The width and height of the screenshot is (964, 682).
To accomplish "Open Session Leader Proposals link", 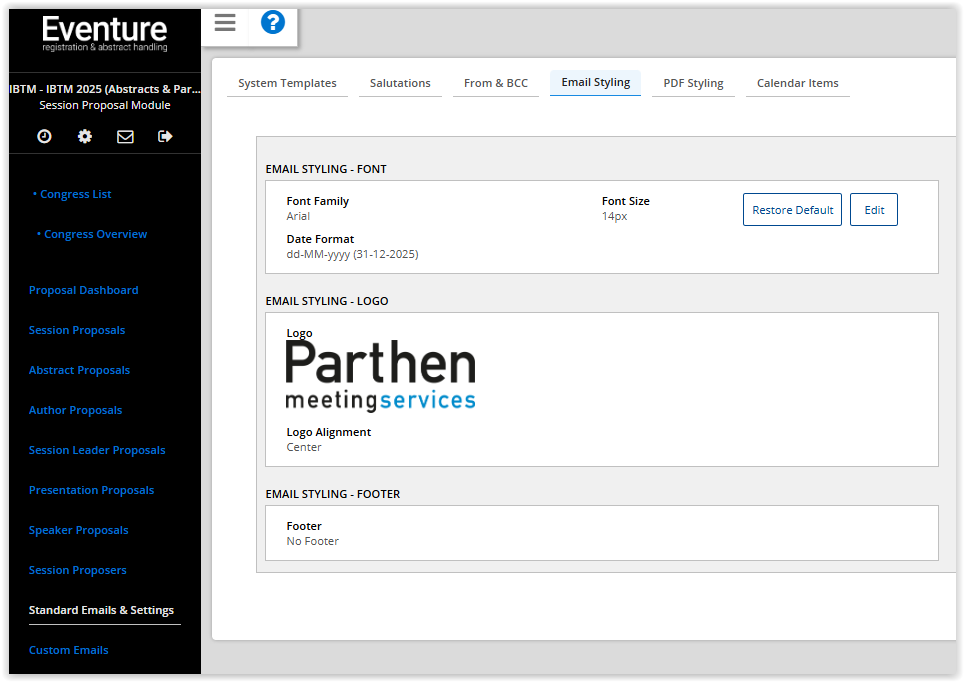I will 97,450.
